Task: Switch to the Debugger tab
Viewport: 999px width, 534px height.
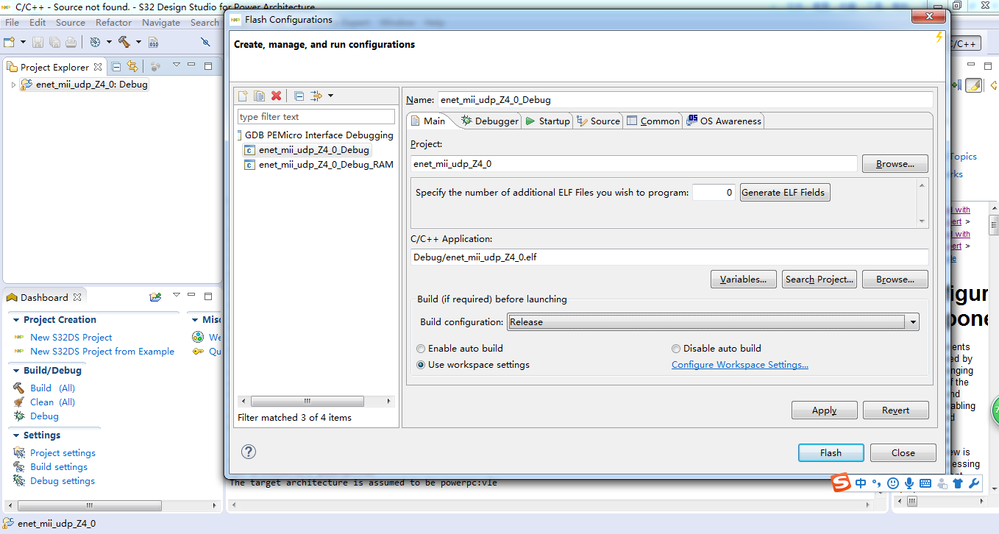Action: tap(489, 121)
